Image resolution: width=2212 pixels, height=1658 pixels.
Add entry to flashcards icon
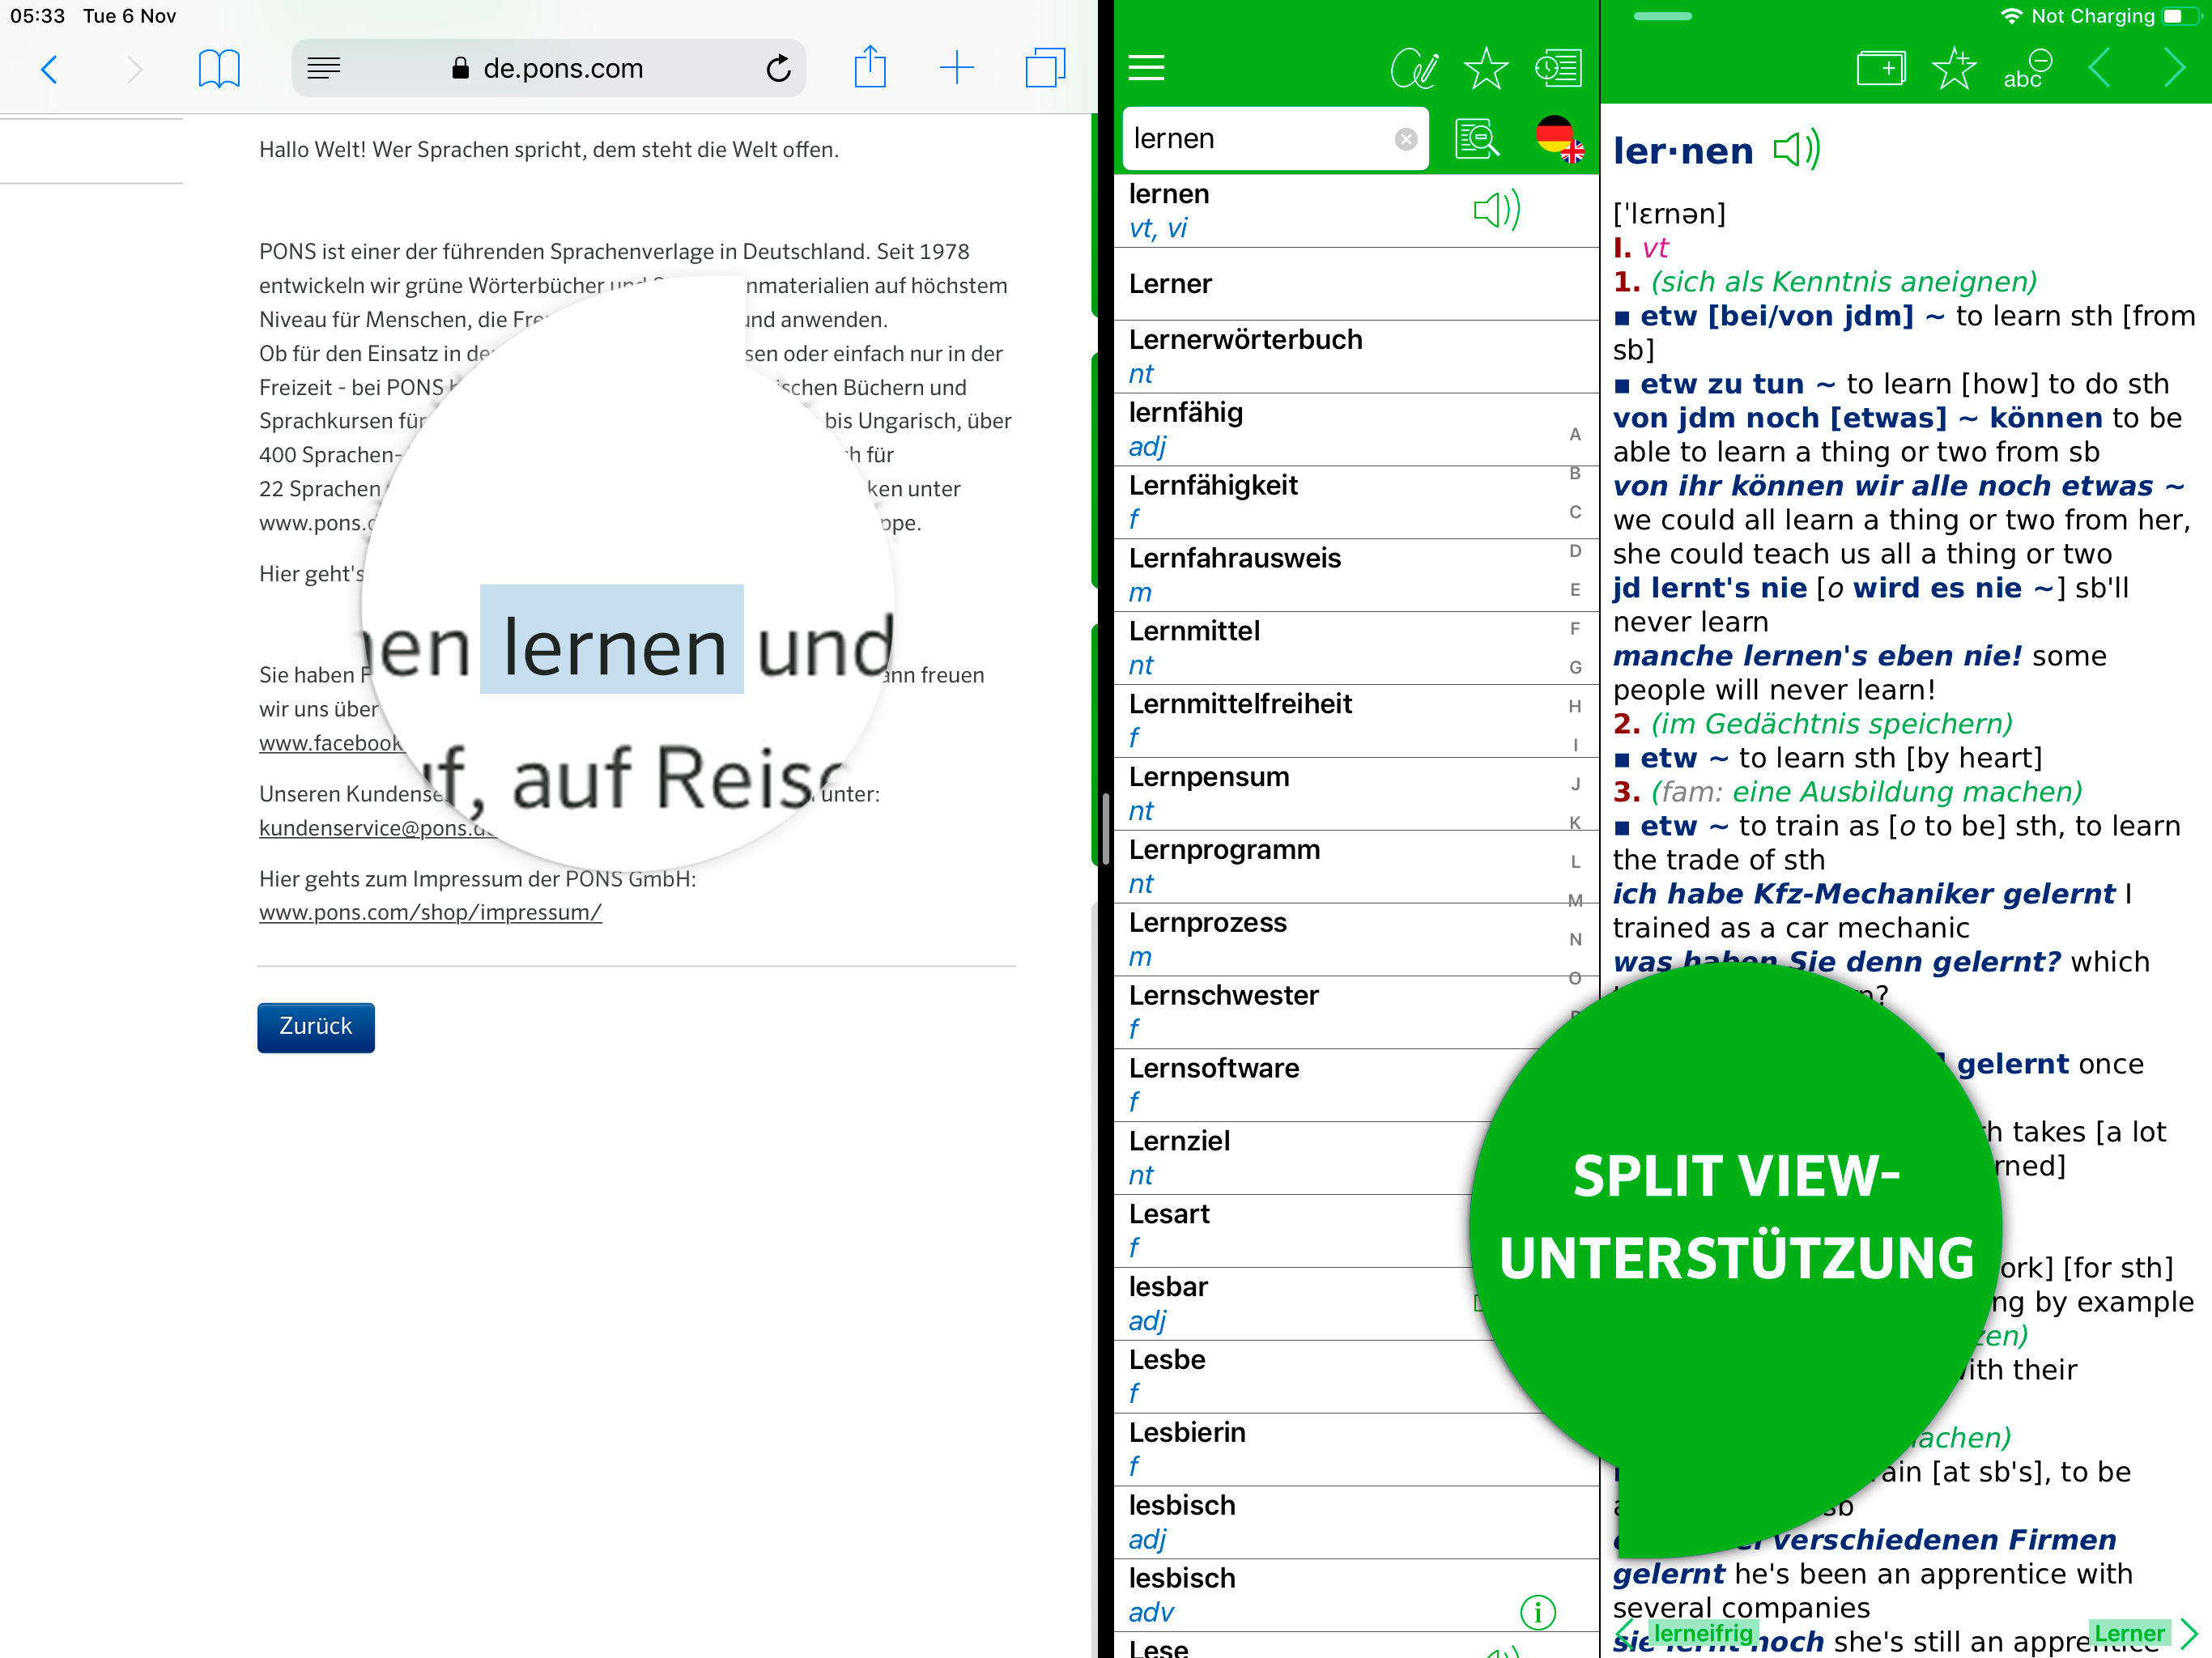(x=1880, y=68)
